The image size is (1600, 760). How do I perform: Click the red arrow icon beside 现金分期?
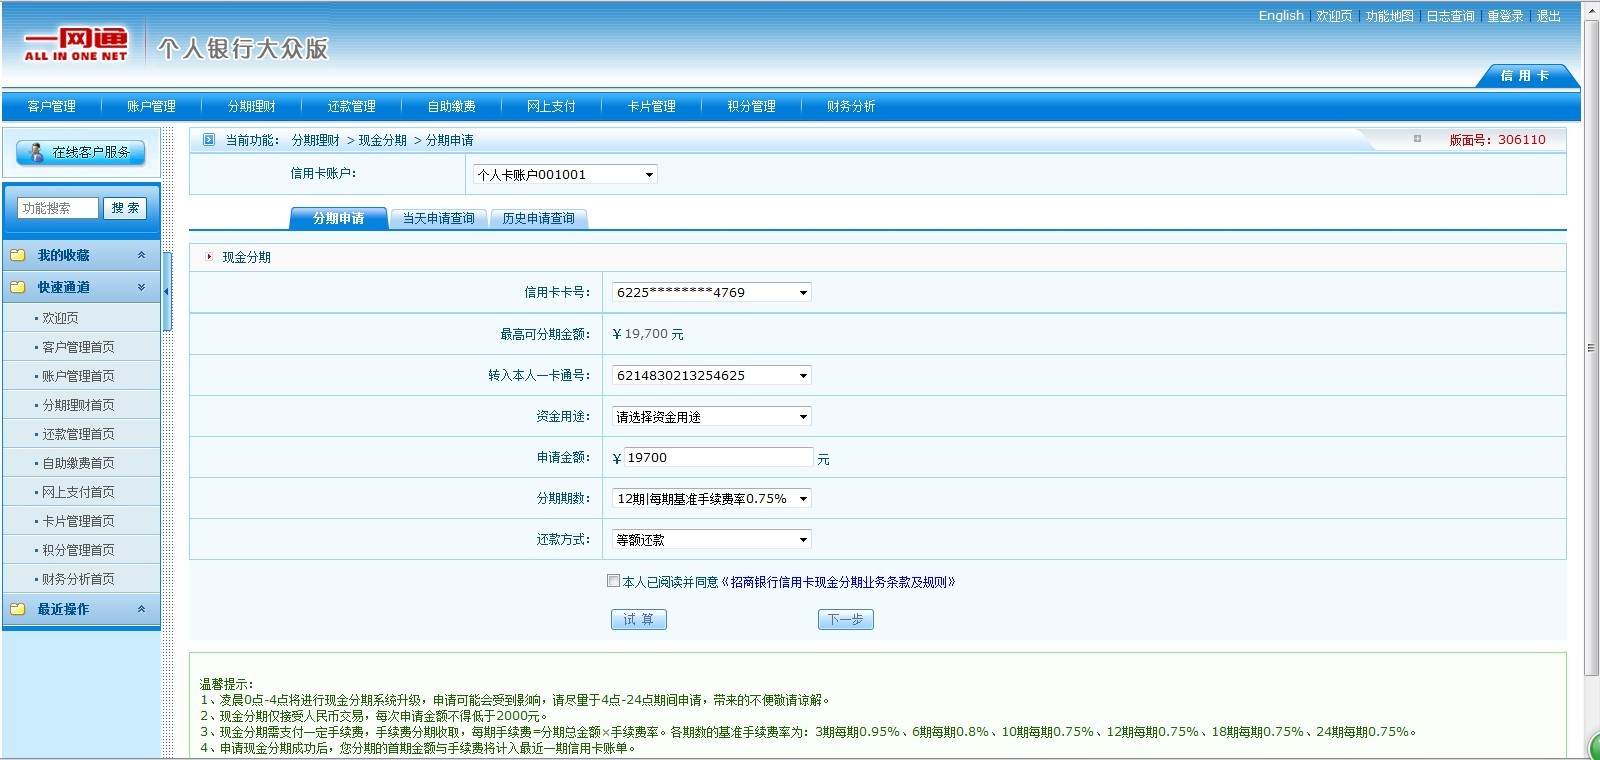[209, 257]
